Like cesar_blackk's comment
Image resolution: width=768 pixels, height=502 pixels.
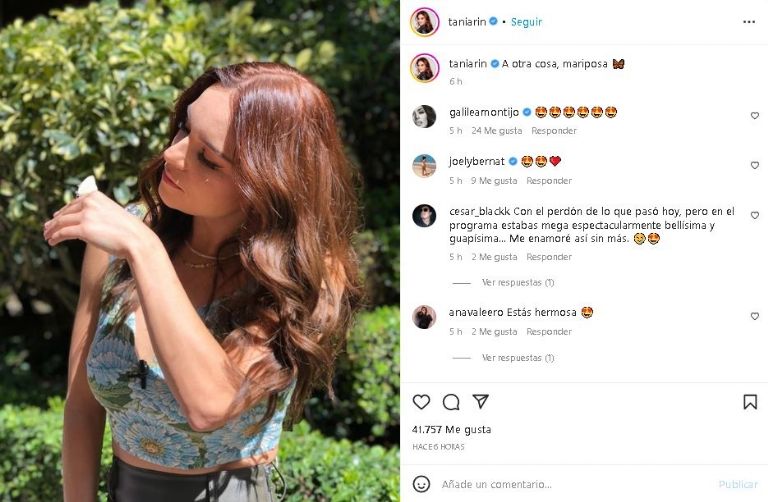754,216
